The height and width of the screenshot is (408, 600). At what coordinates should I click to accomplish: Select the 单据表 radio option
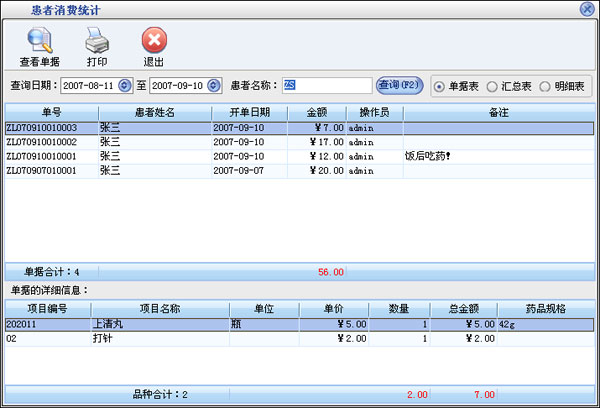(x=440, y=86)
